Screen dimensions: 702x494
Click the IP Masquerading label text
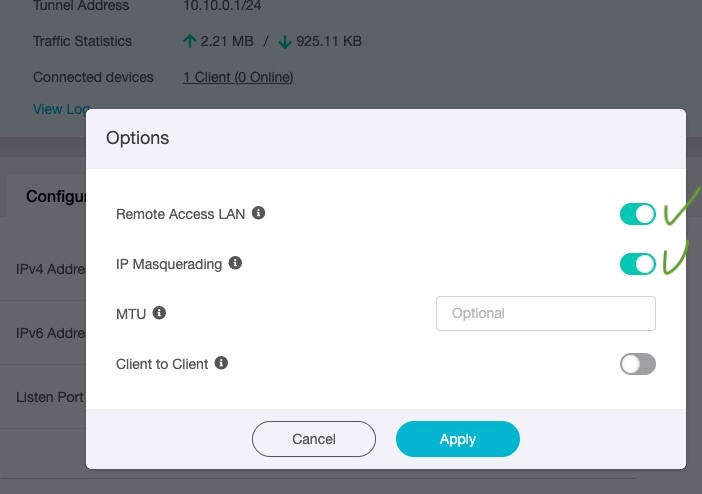[169, 264]
